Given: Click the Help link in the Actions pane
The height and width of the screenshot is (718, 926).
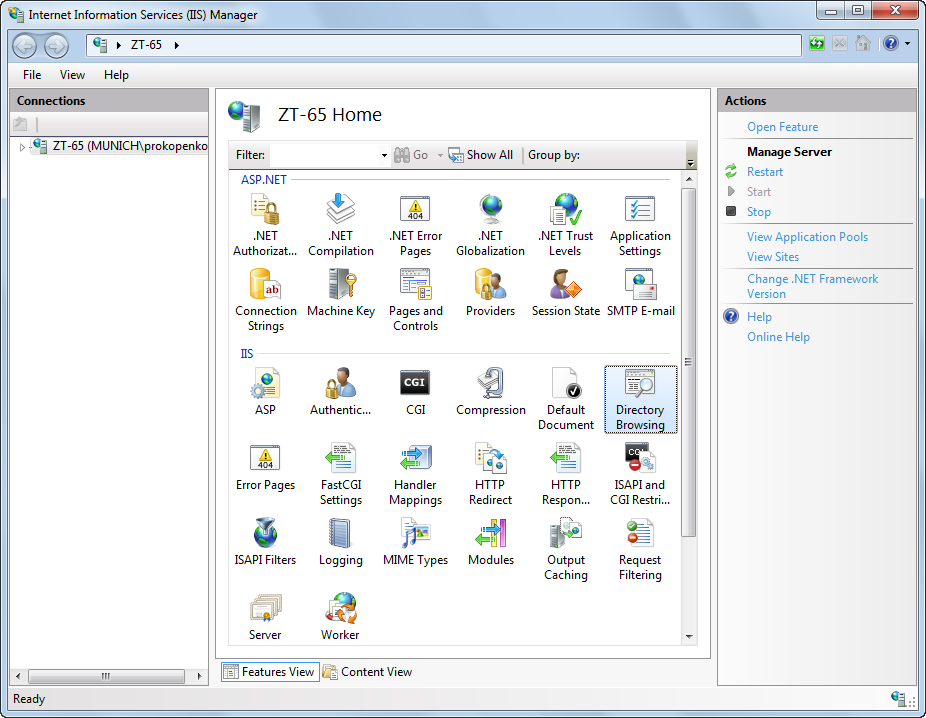Looking at the screenshot, I should [759, 317].
